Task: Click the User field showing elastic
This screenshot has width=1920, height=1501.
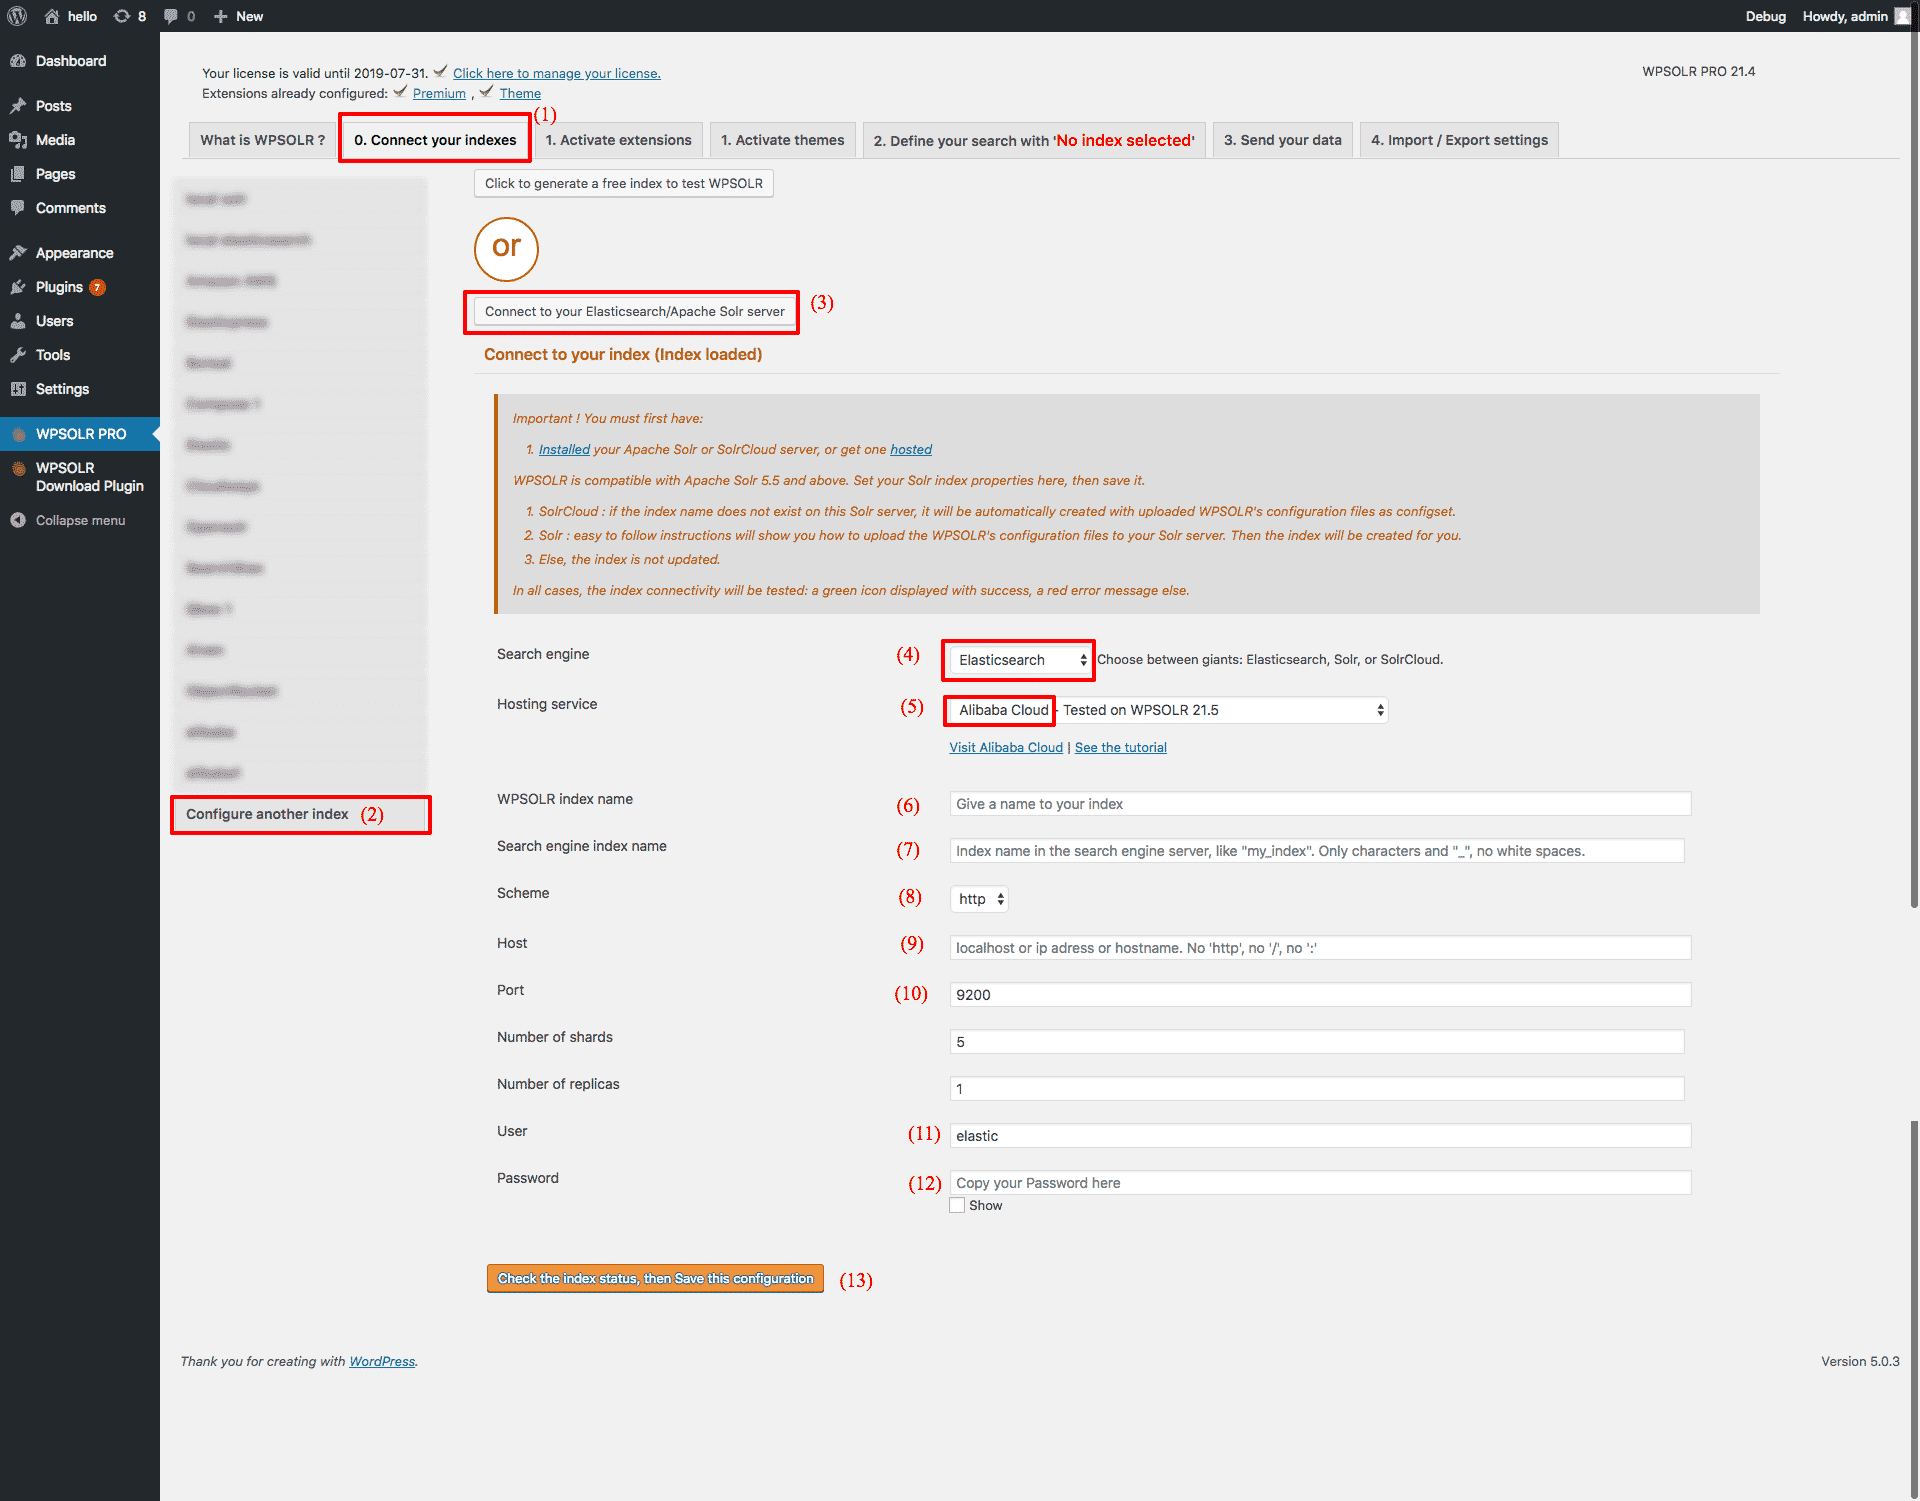Action: tap(1320, 1136)
